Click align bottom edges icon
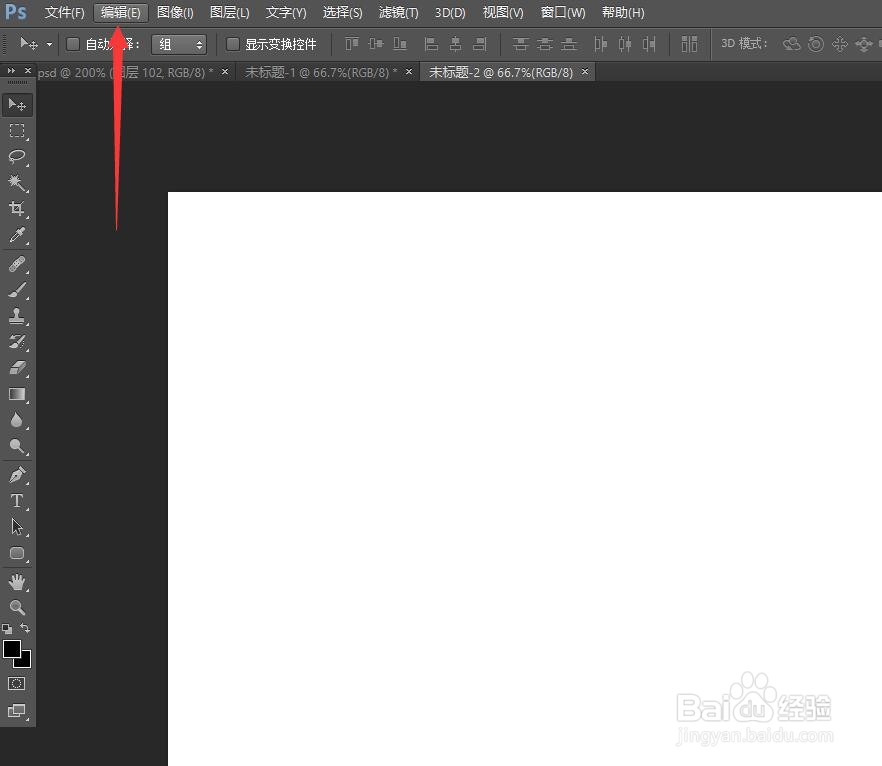The width and height of the screenshot is (882, 766). [x=400, y=44]
